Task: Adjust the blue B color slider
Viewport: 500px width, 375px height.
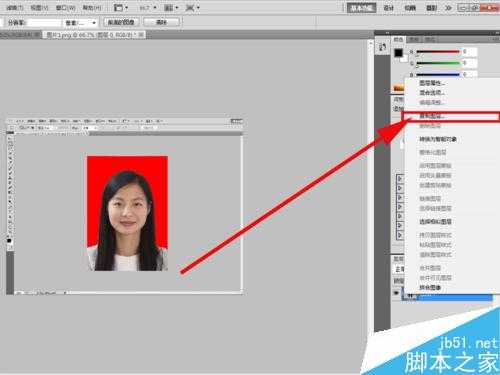Action: pyautogui.click(x=438, y=74)
